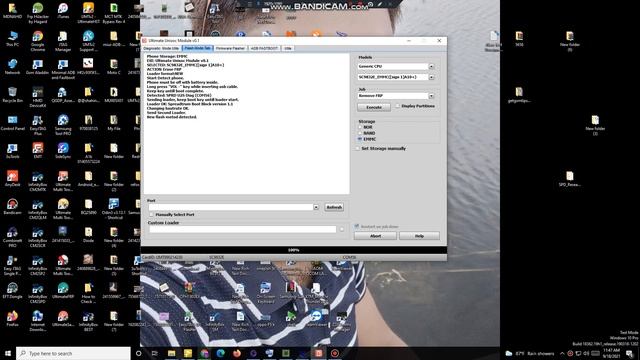
Task: Click the Windows Start button
Action: pos(7,353)
